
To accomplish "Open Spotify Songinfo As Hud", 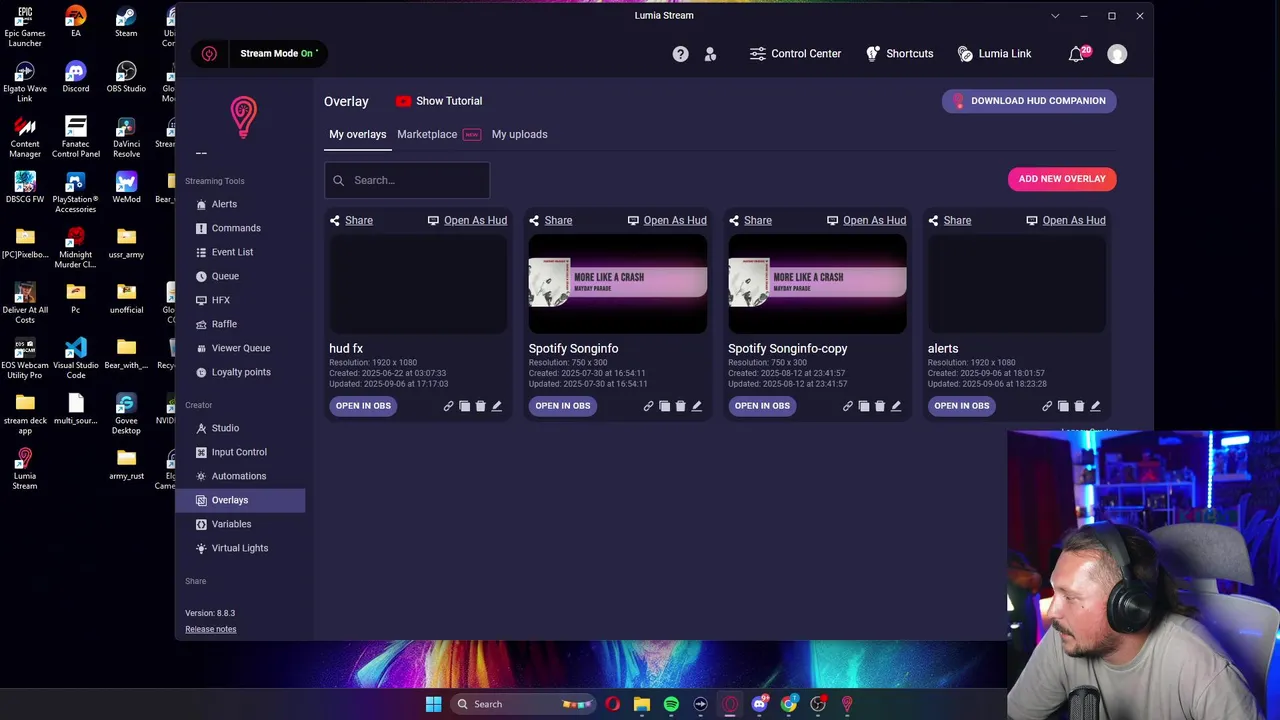I will (667, 220).
